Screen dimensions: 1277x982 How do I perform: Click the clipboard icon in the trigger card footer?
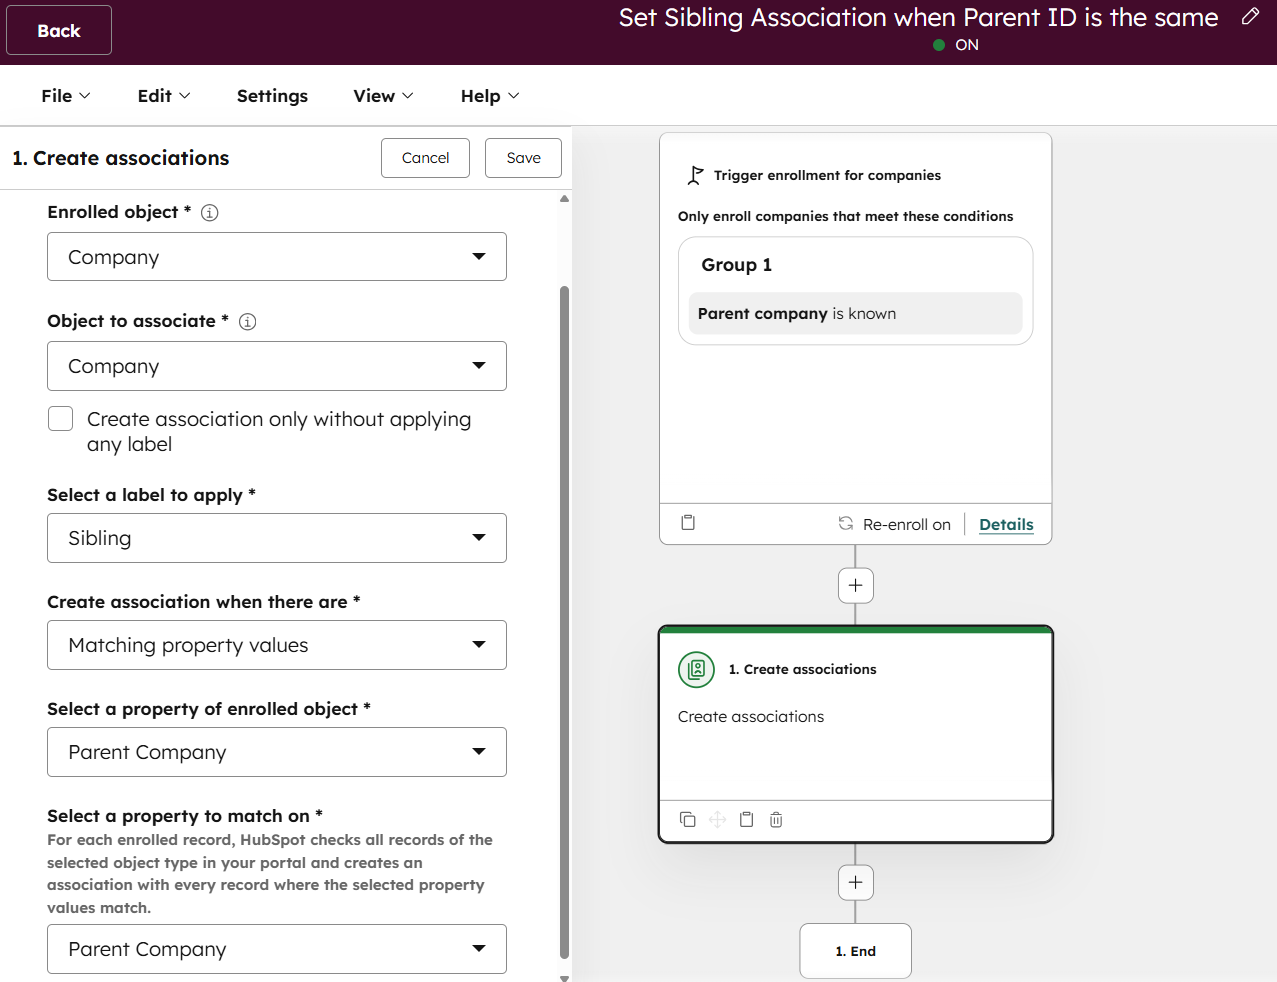[x=688, y=523]
